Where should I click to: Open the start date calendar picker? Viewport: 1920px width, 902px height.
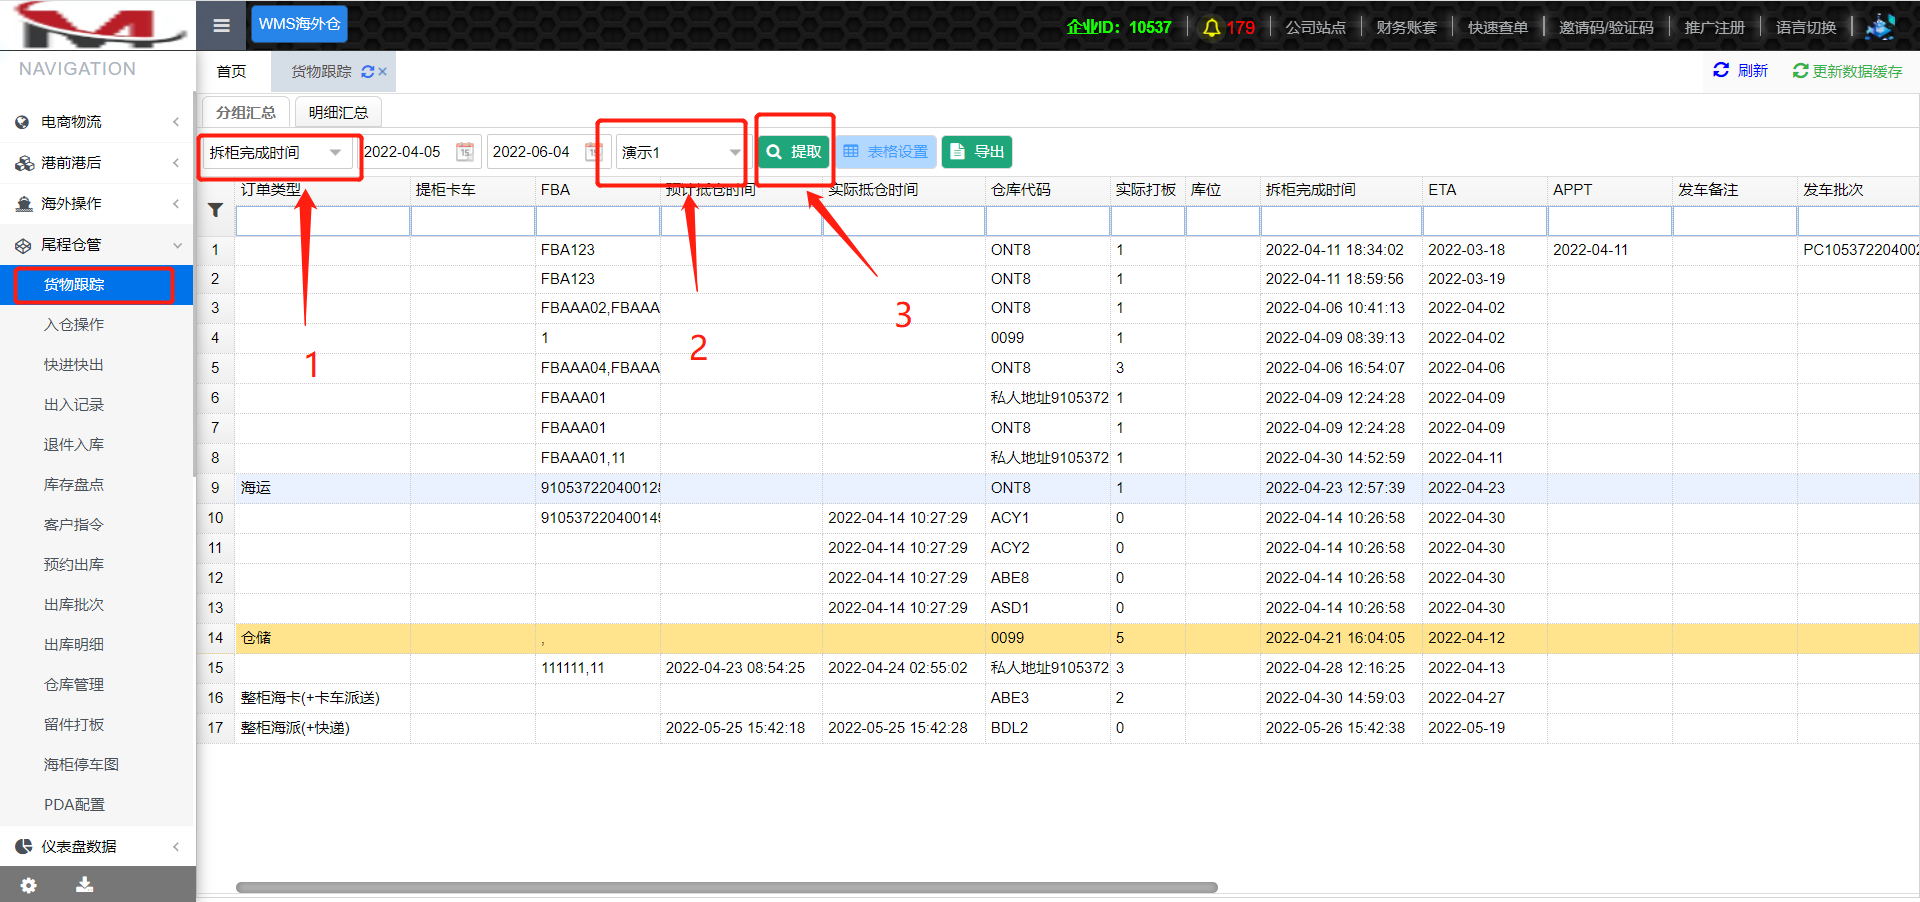pyautogui.click(x=465, y=152)
